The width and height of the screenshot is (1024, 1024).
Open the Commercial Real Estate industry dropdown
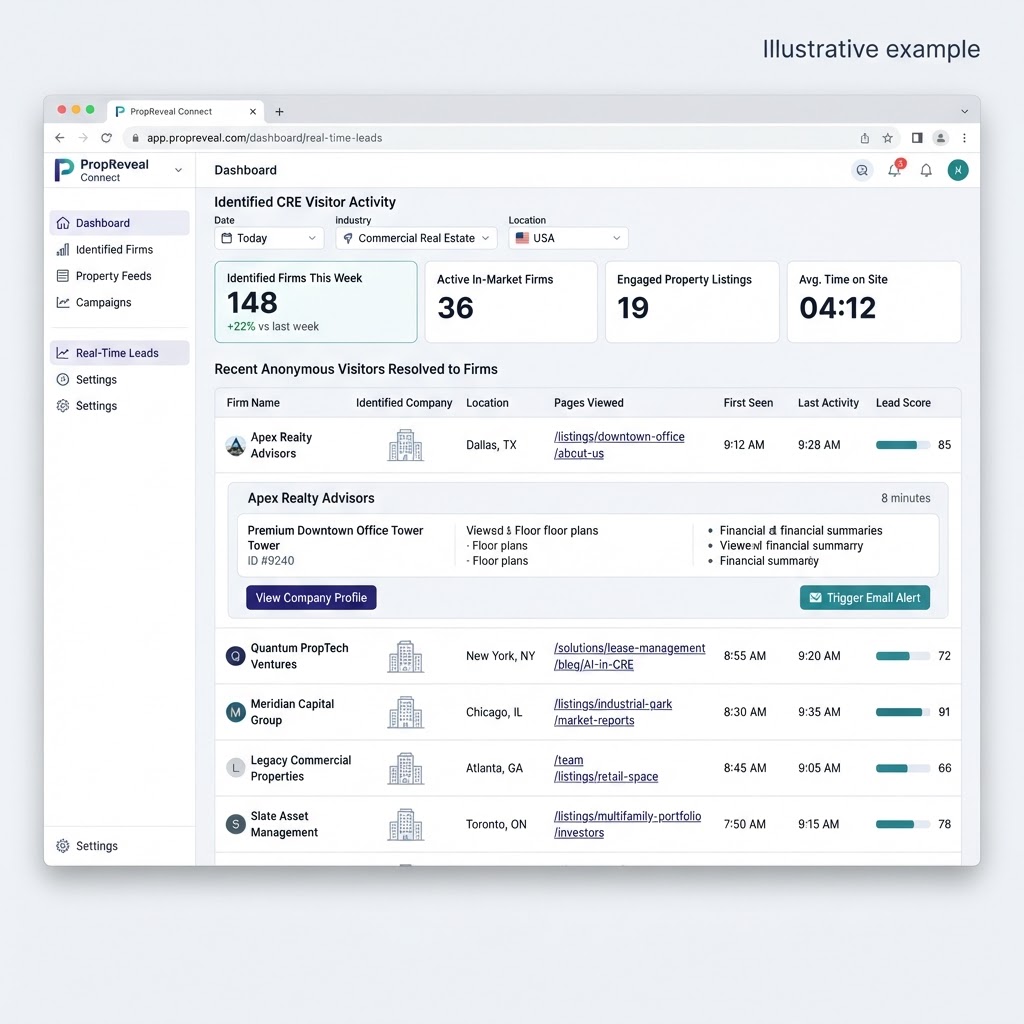(x=417, y=238)
